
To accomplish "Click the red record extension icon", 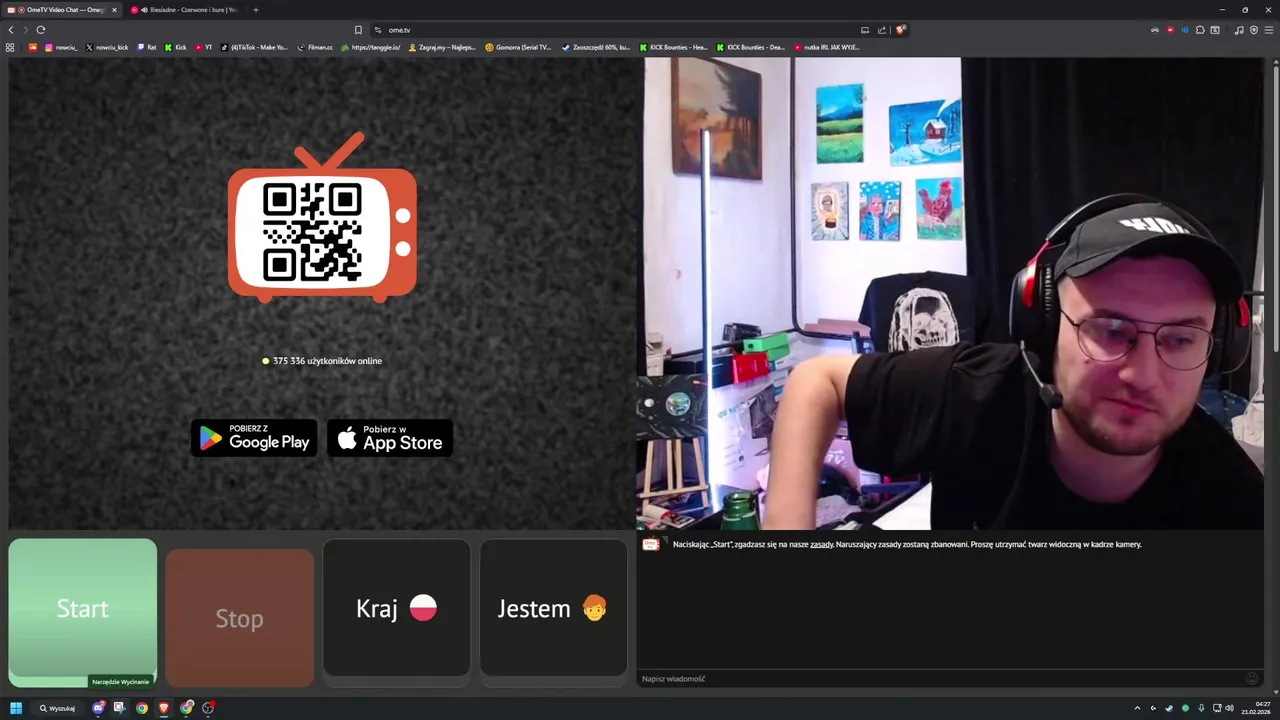I will pyautogui.click(x=1170, y=30).
